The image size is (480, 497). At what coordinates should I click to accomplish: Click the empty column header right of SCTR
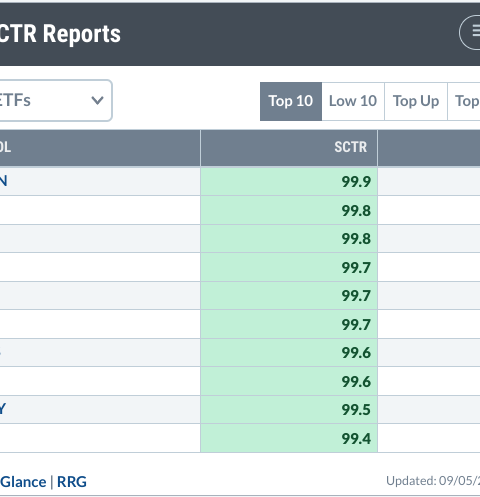point(429,147)
